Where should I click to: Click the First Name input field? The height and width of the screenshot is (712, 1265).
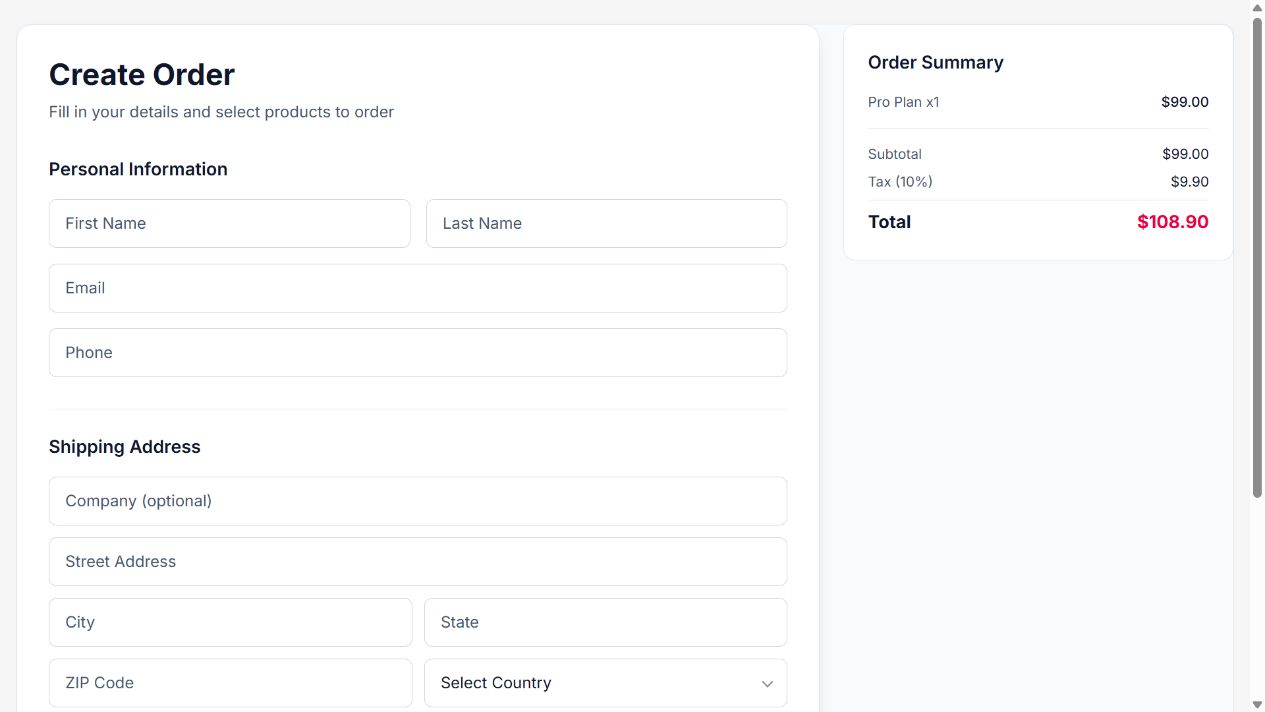pos(229,223)
